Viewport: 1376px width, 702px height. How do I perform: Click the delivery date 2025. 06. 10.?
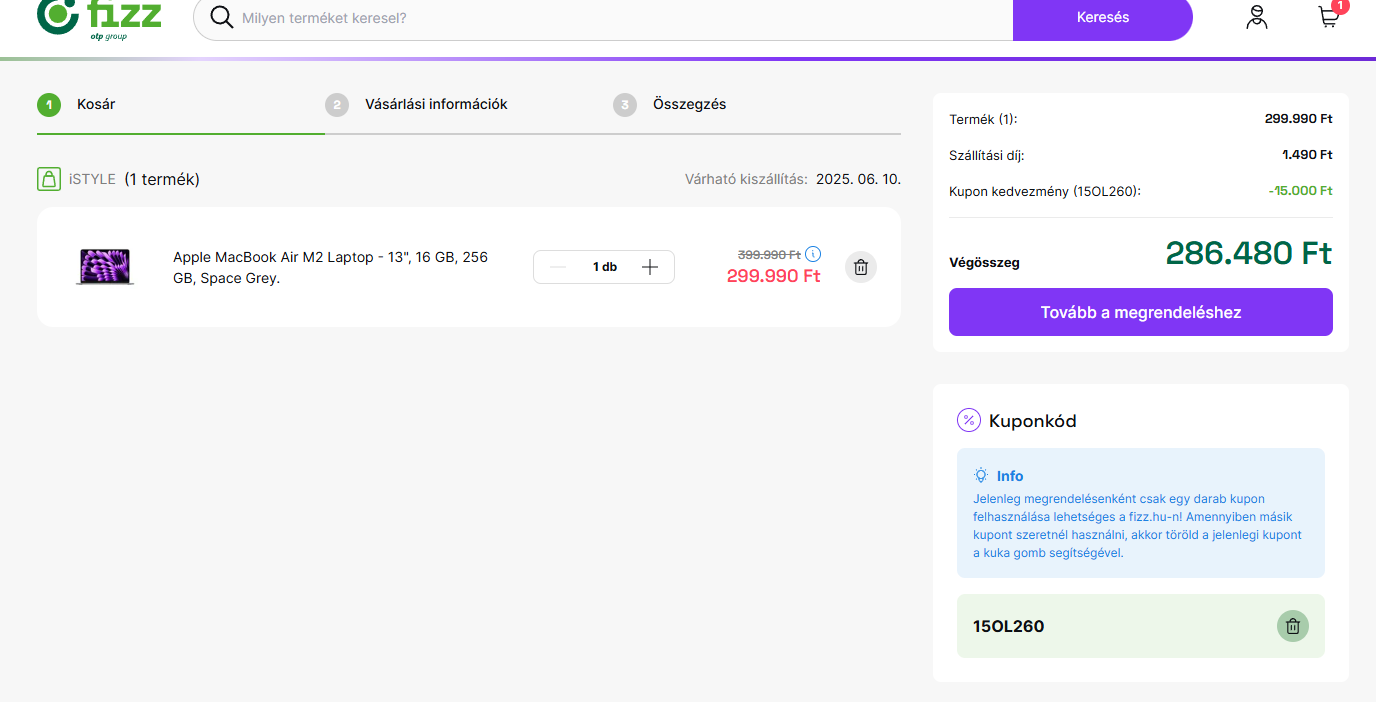point(858,179)
